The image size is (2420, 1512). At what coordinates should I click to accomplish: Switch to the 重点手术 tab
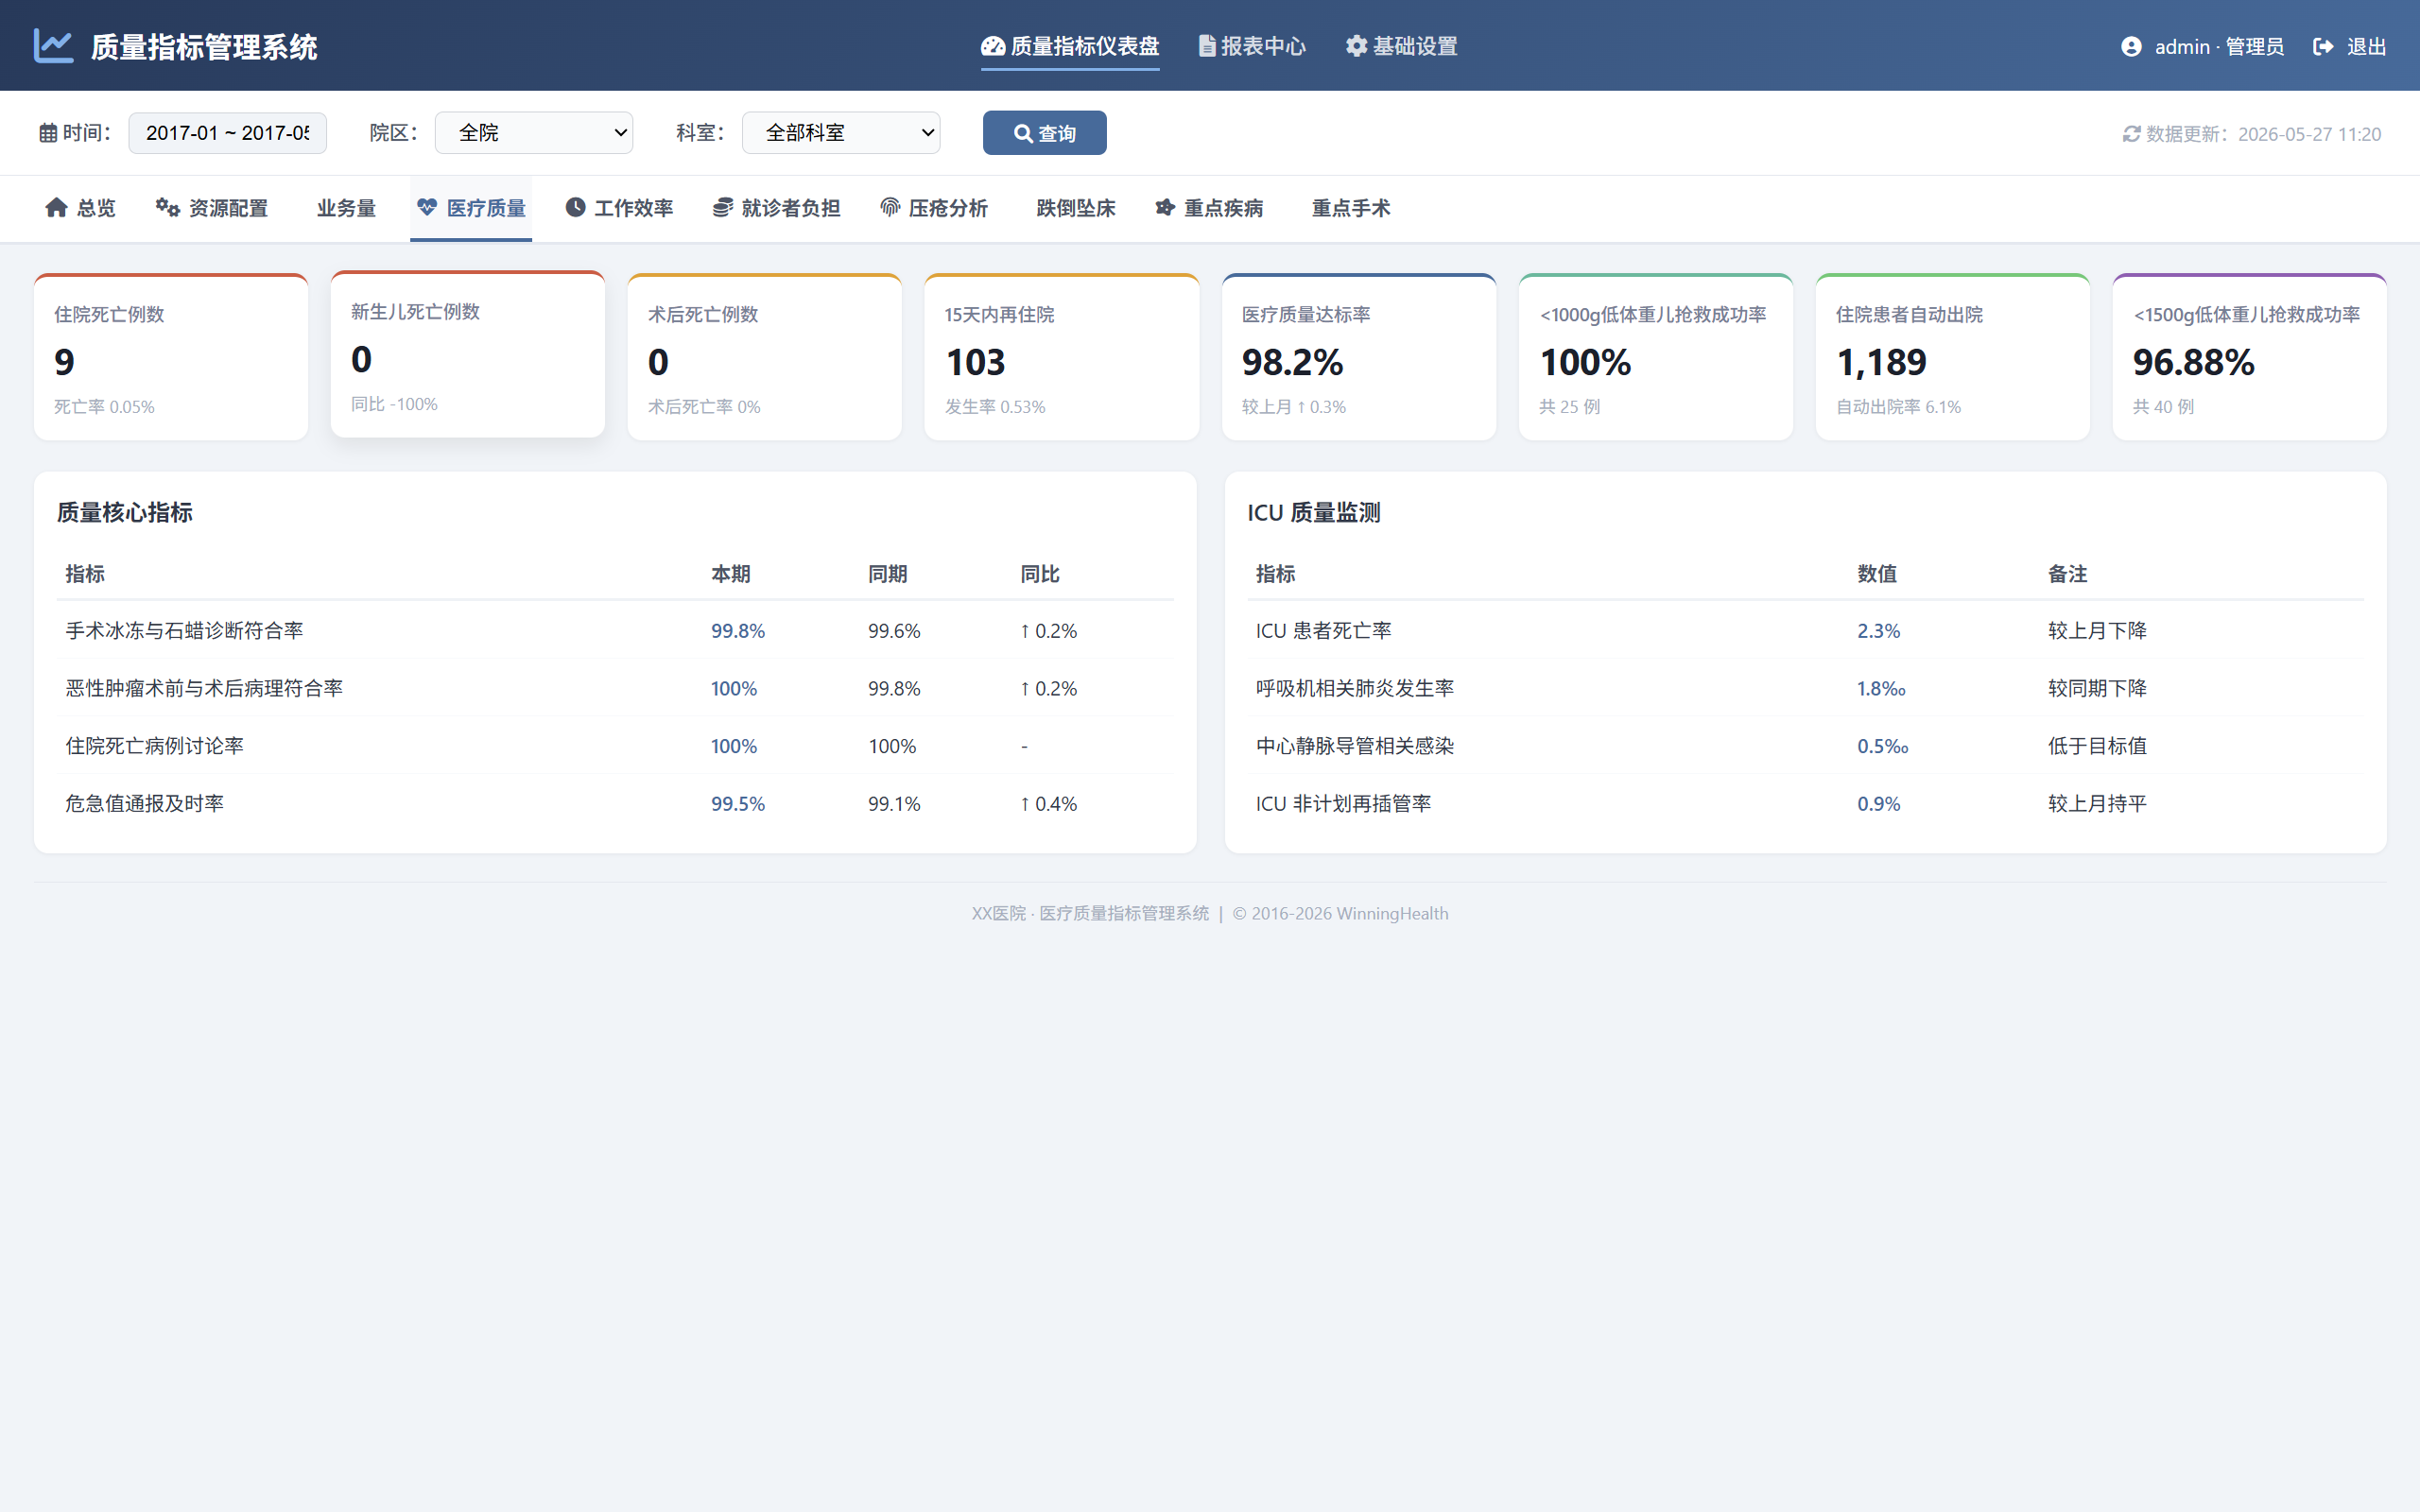pyautogui.click(x=1350, y=208)
